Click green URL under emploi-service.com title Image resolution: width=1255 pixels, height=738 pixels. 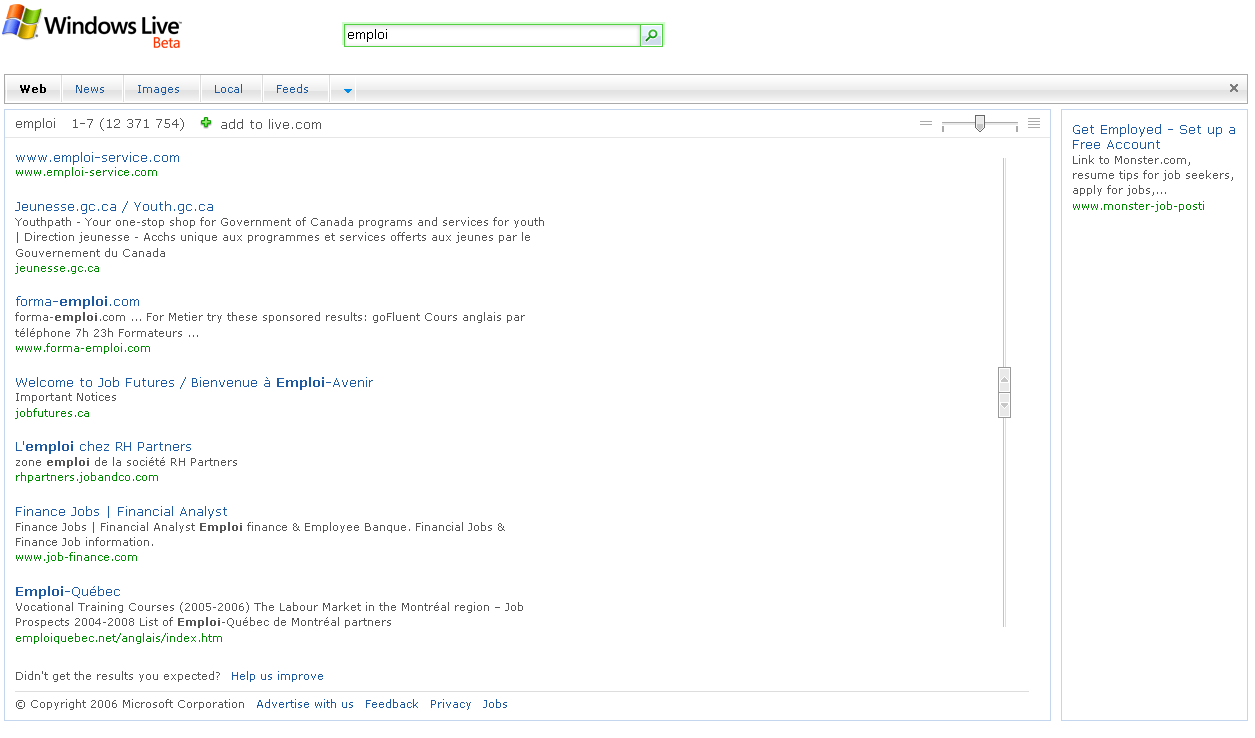tap(86, 172)
